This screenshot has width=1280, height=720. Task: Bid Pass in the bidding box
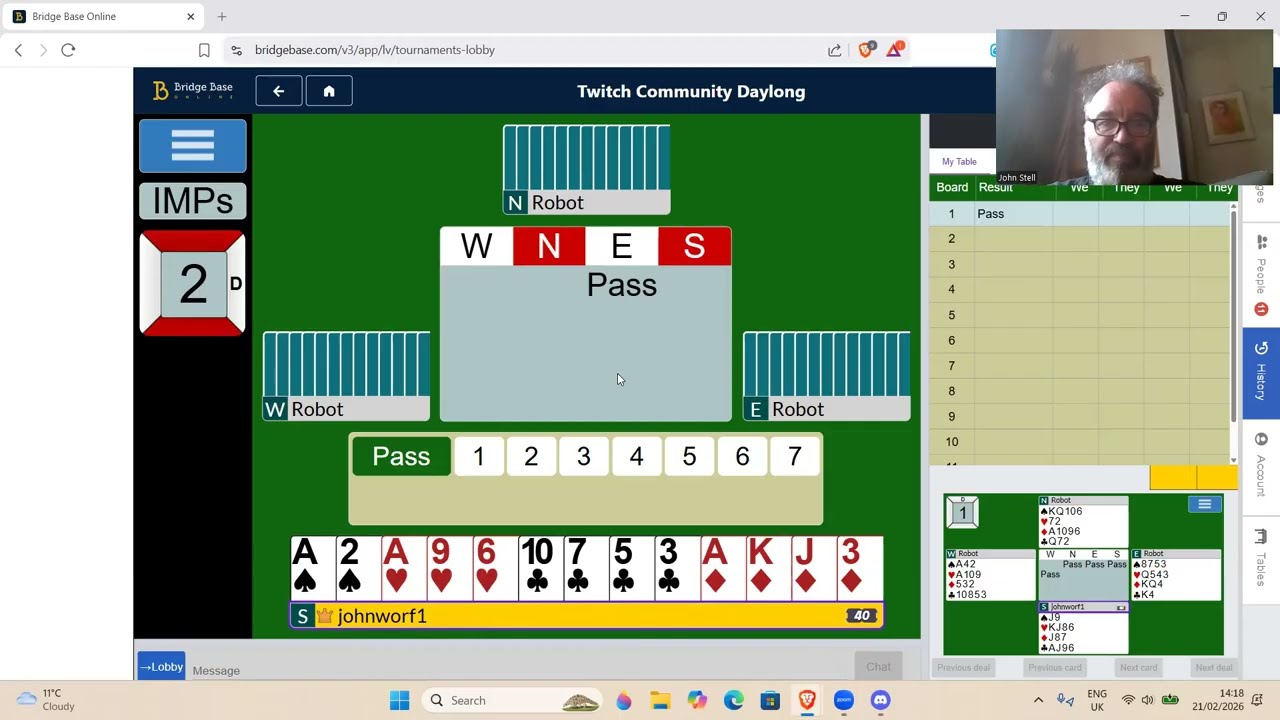point(401,457)
